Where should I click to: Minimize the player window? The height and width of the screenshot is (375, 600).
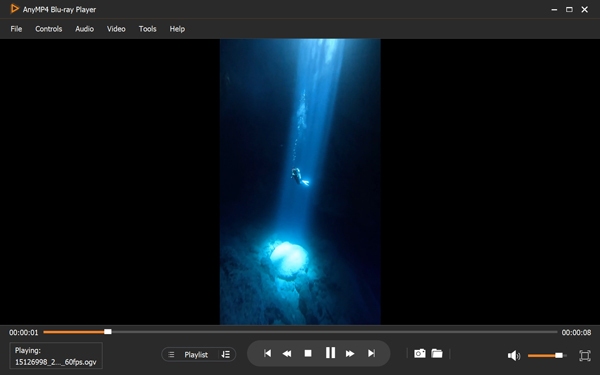click(554, 10)
